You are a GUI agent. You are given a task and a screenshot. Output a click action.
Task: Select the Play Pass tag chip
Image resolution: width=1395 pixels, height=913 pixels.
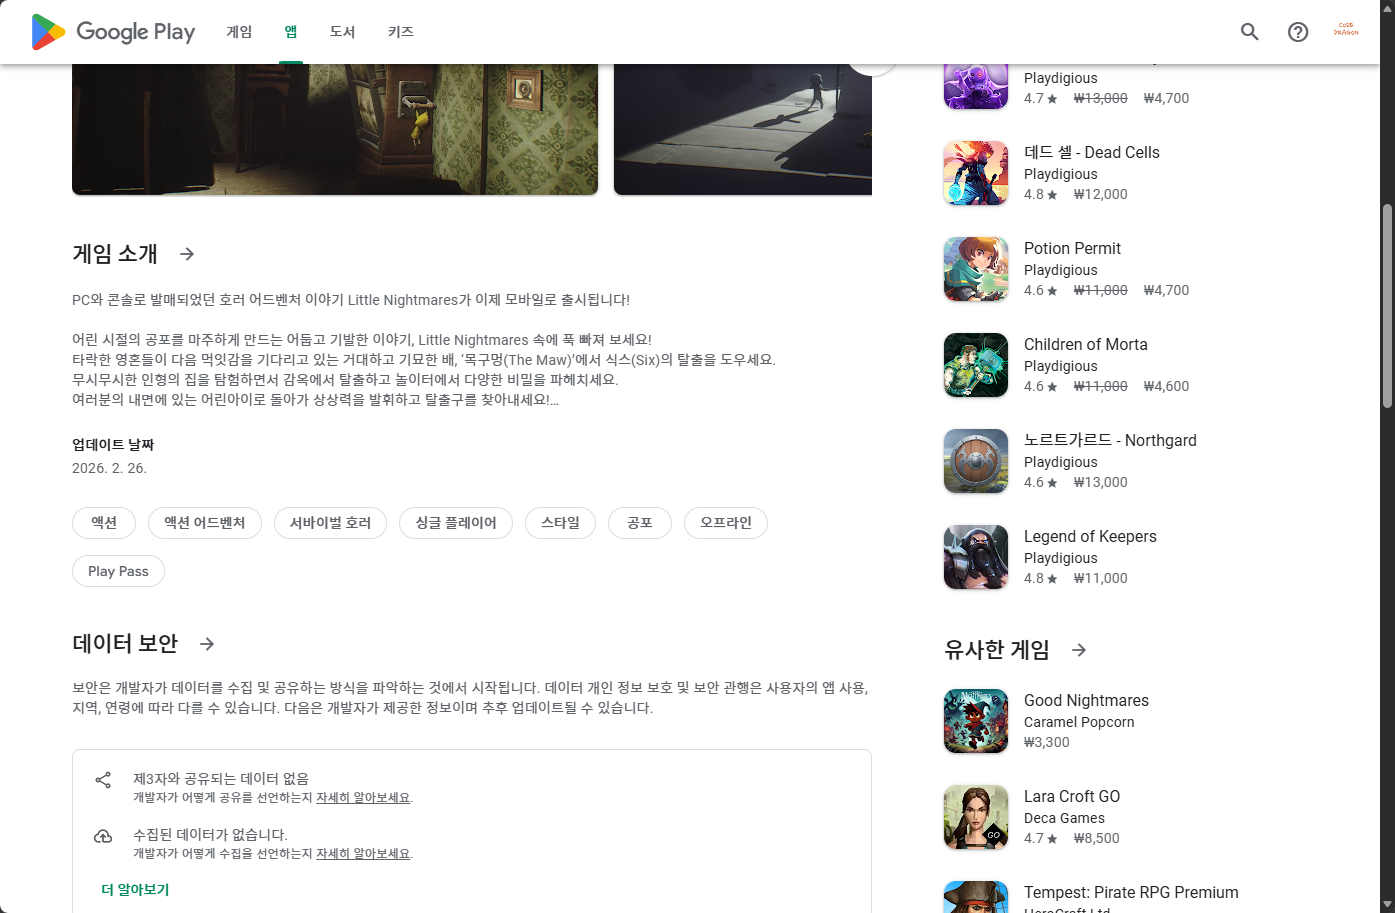(x=118, y=571)
